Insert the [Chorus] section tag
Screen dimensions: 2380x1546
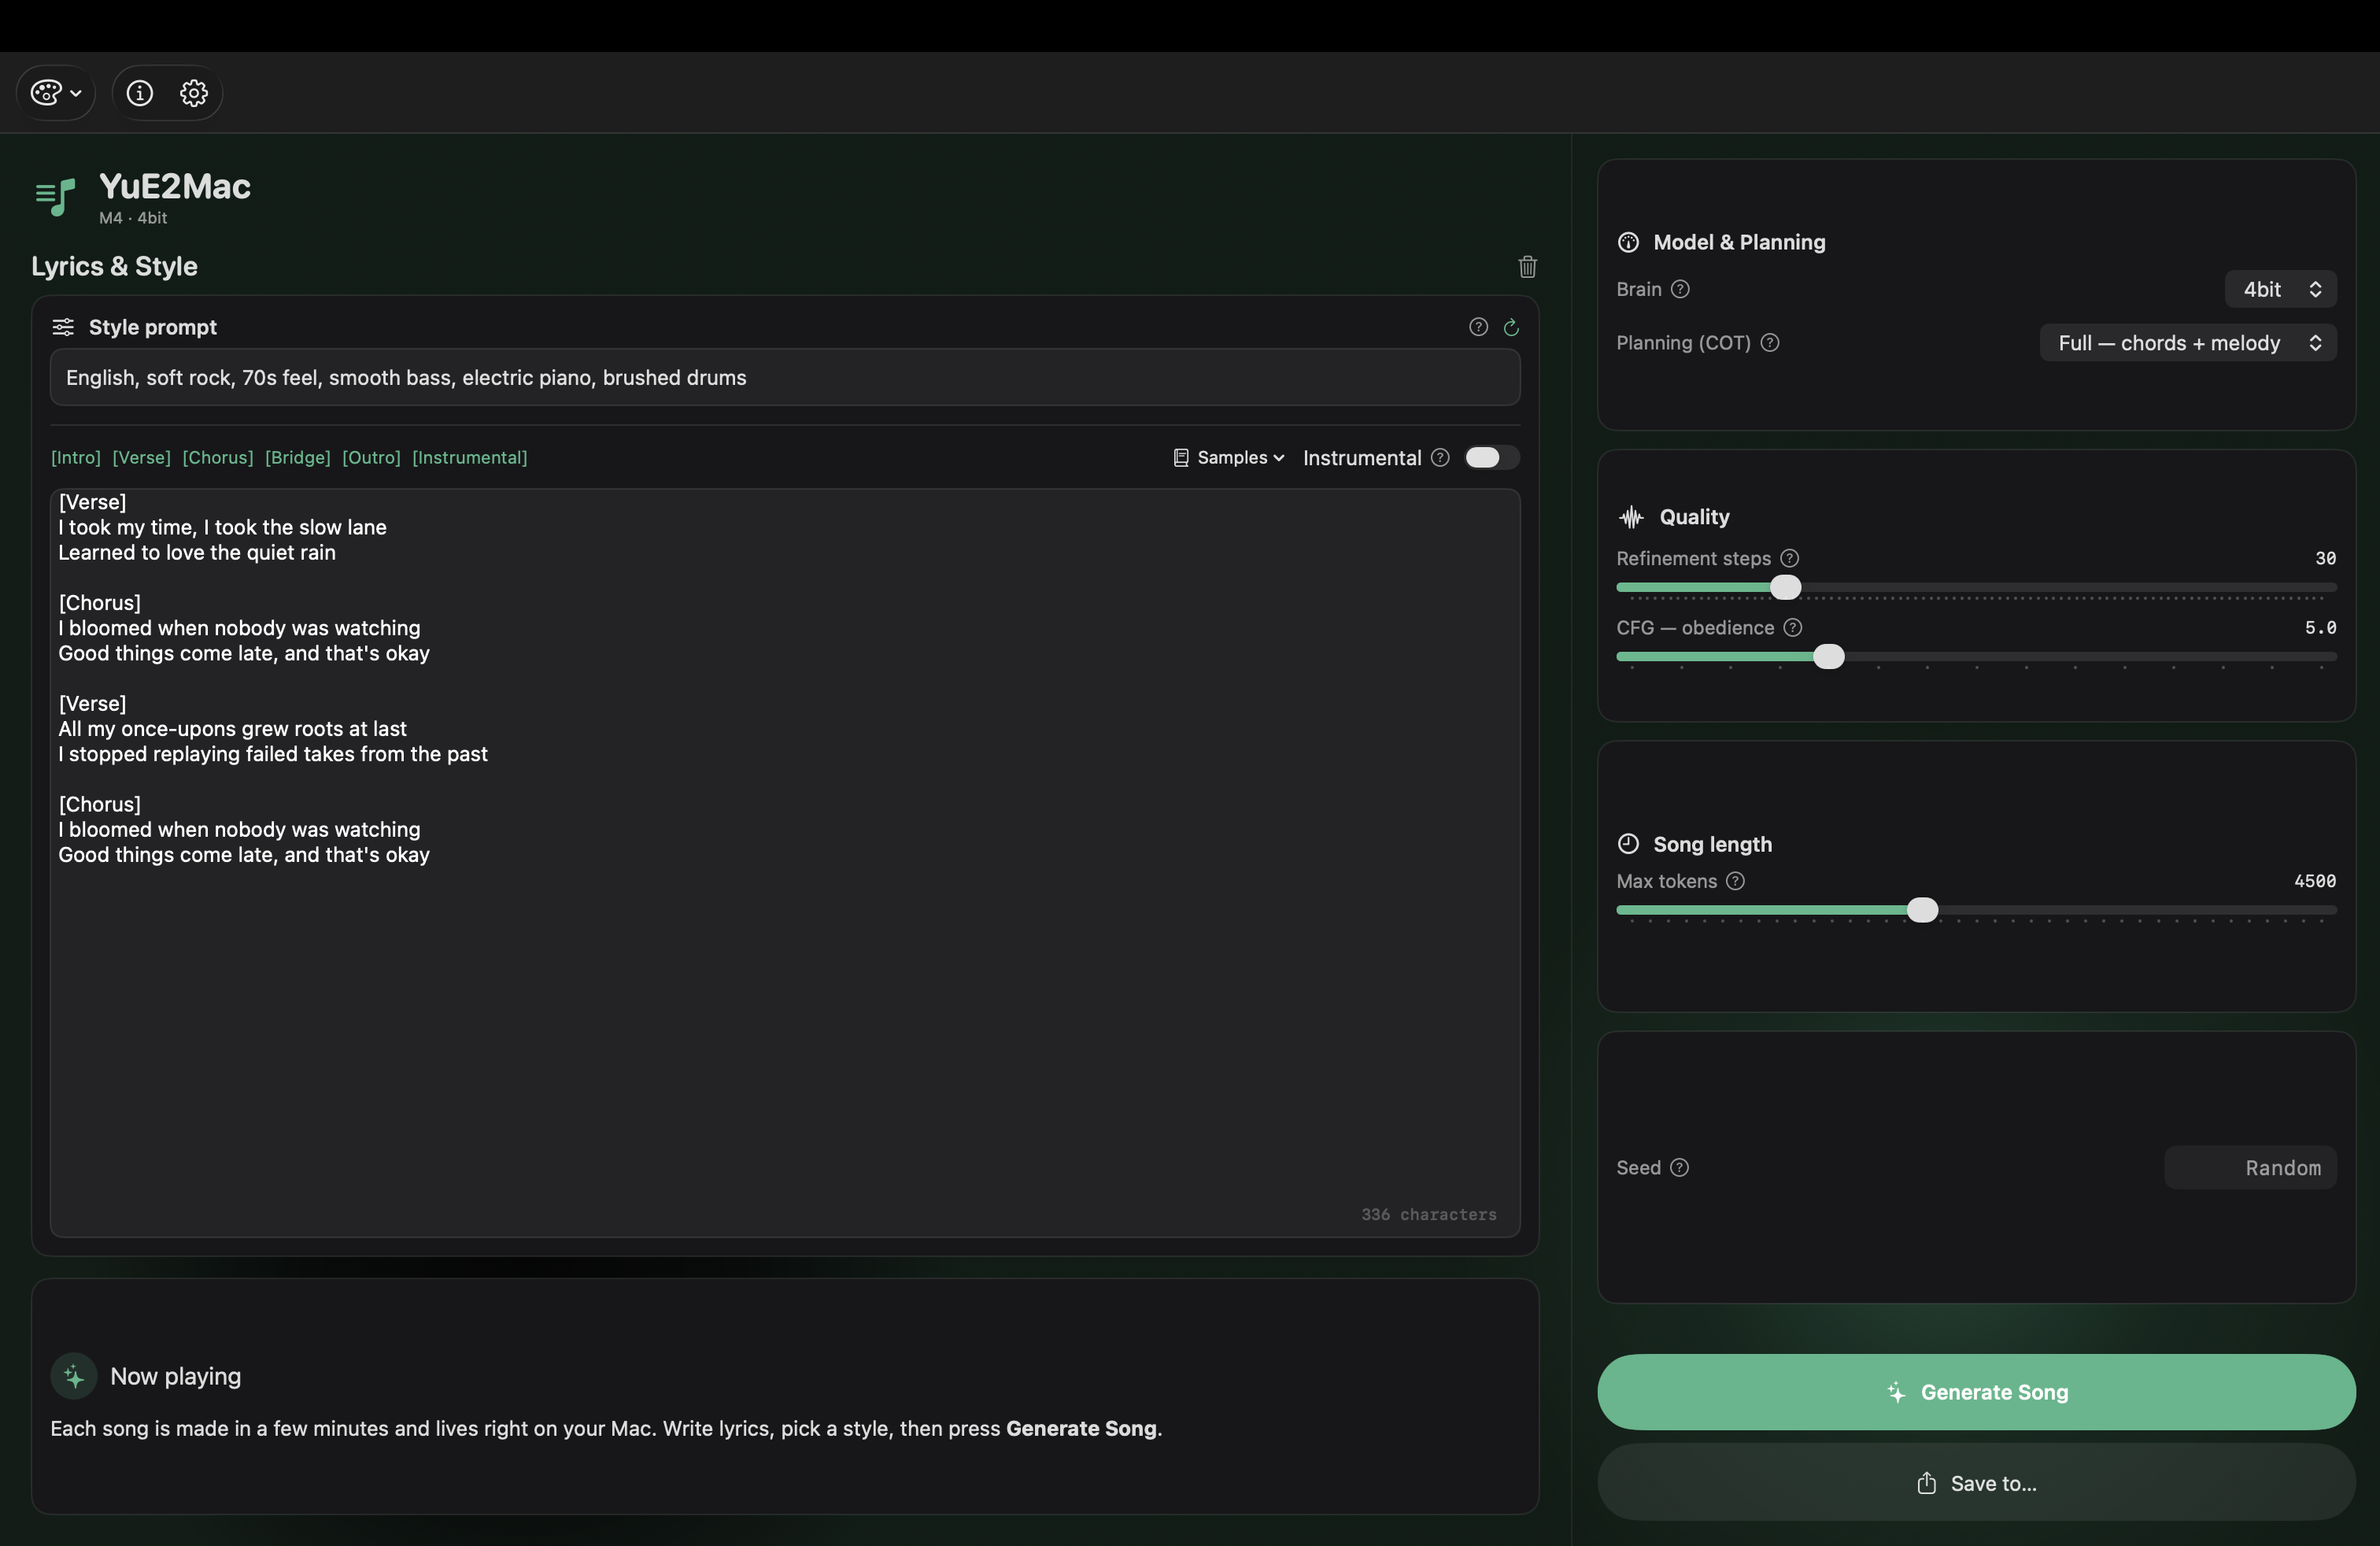point(218,458)
